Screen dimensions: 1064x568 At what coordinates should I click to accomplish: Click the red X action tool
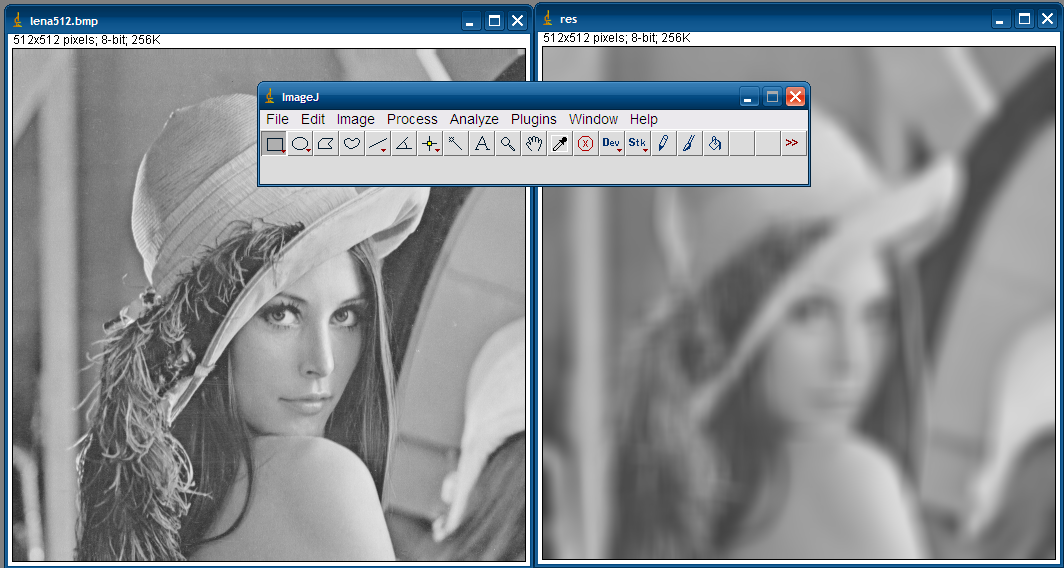click(586, 144)
